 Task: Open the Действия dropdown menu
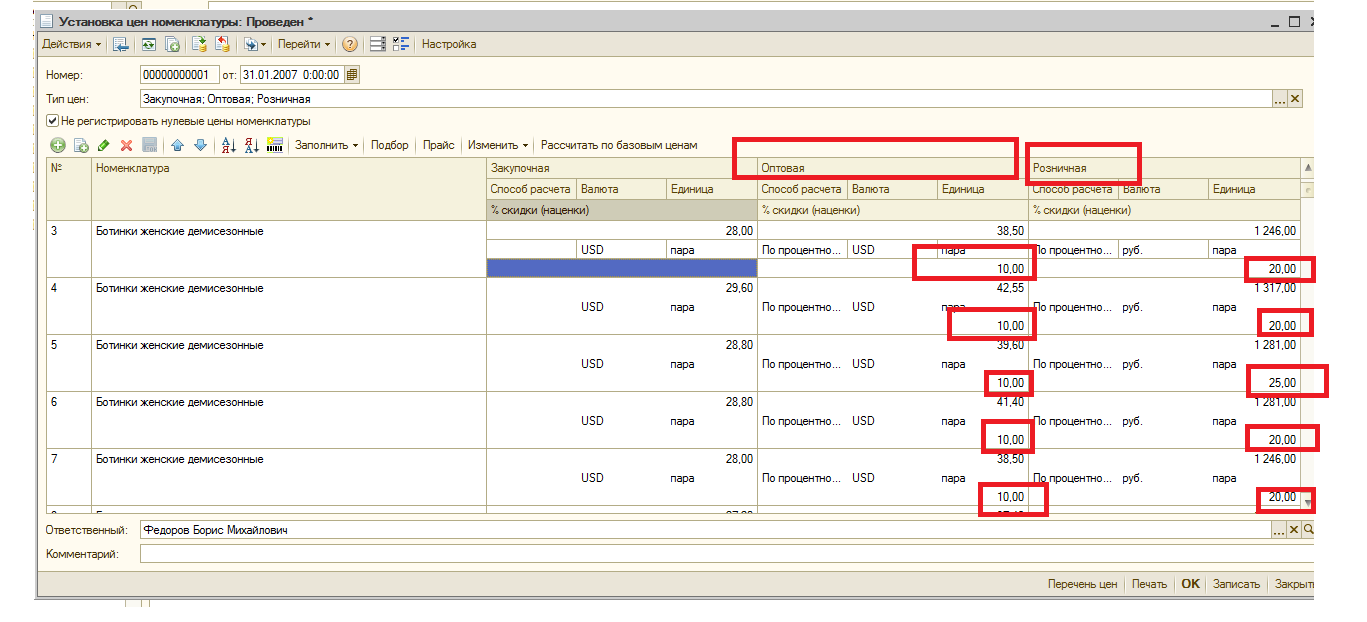71,44
